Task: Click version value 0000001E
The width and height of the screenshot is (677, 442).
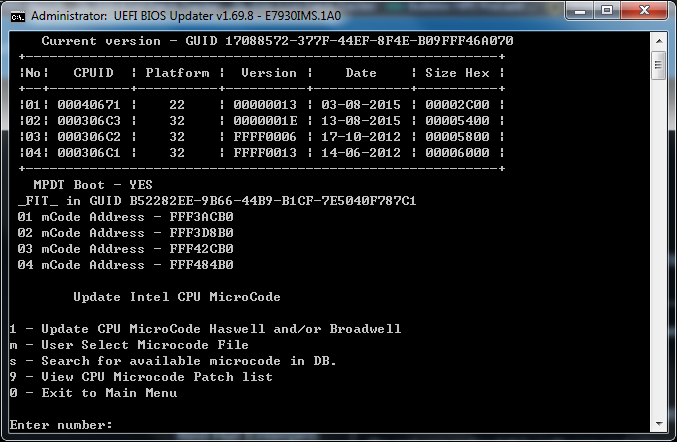Action: pyautogui.click(x=265, y=121)
